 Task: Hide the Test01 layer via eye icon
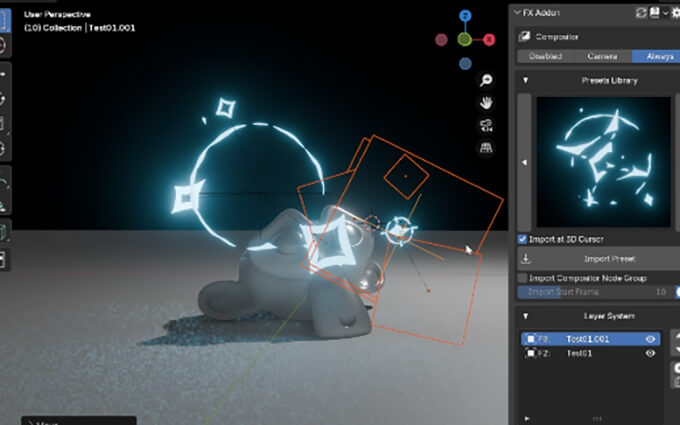coord(650,353)
